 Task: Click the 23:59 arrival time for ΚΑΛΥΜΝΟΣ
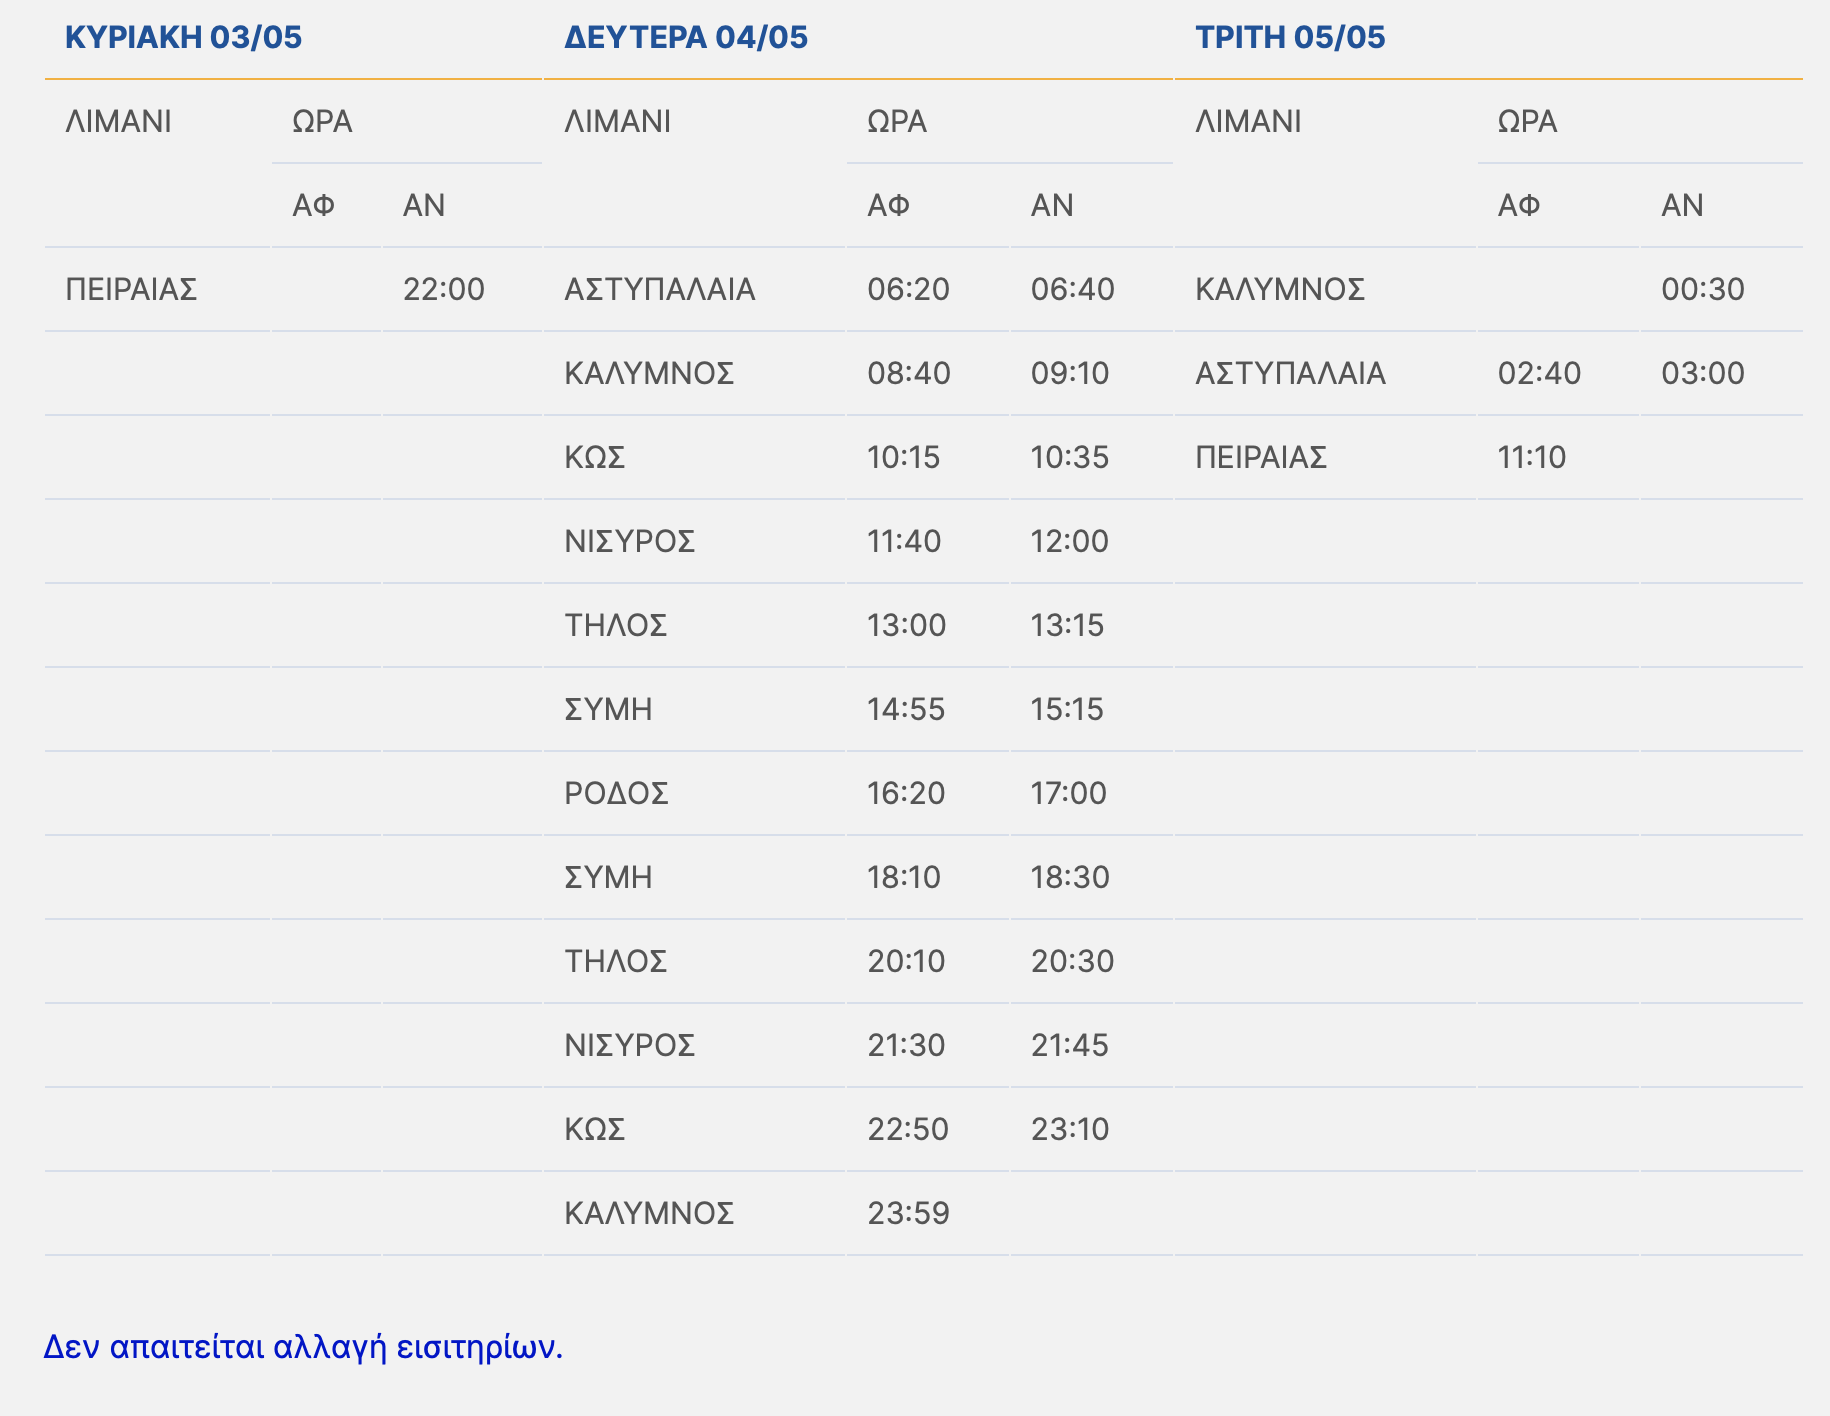coord(908,1213)
